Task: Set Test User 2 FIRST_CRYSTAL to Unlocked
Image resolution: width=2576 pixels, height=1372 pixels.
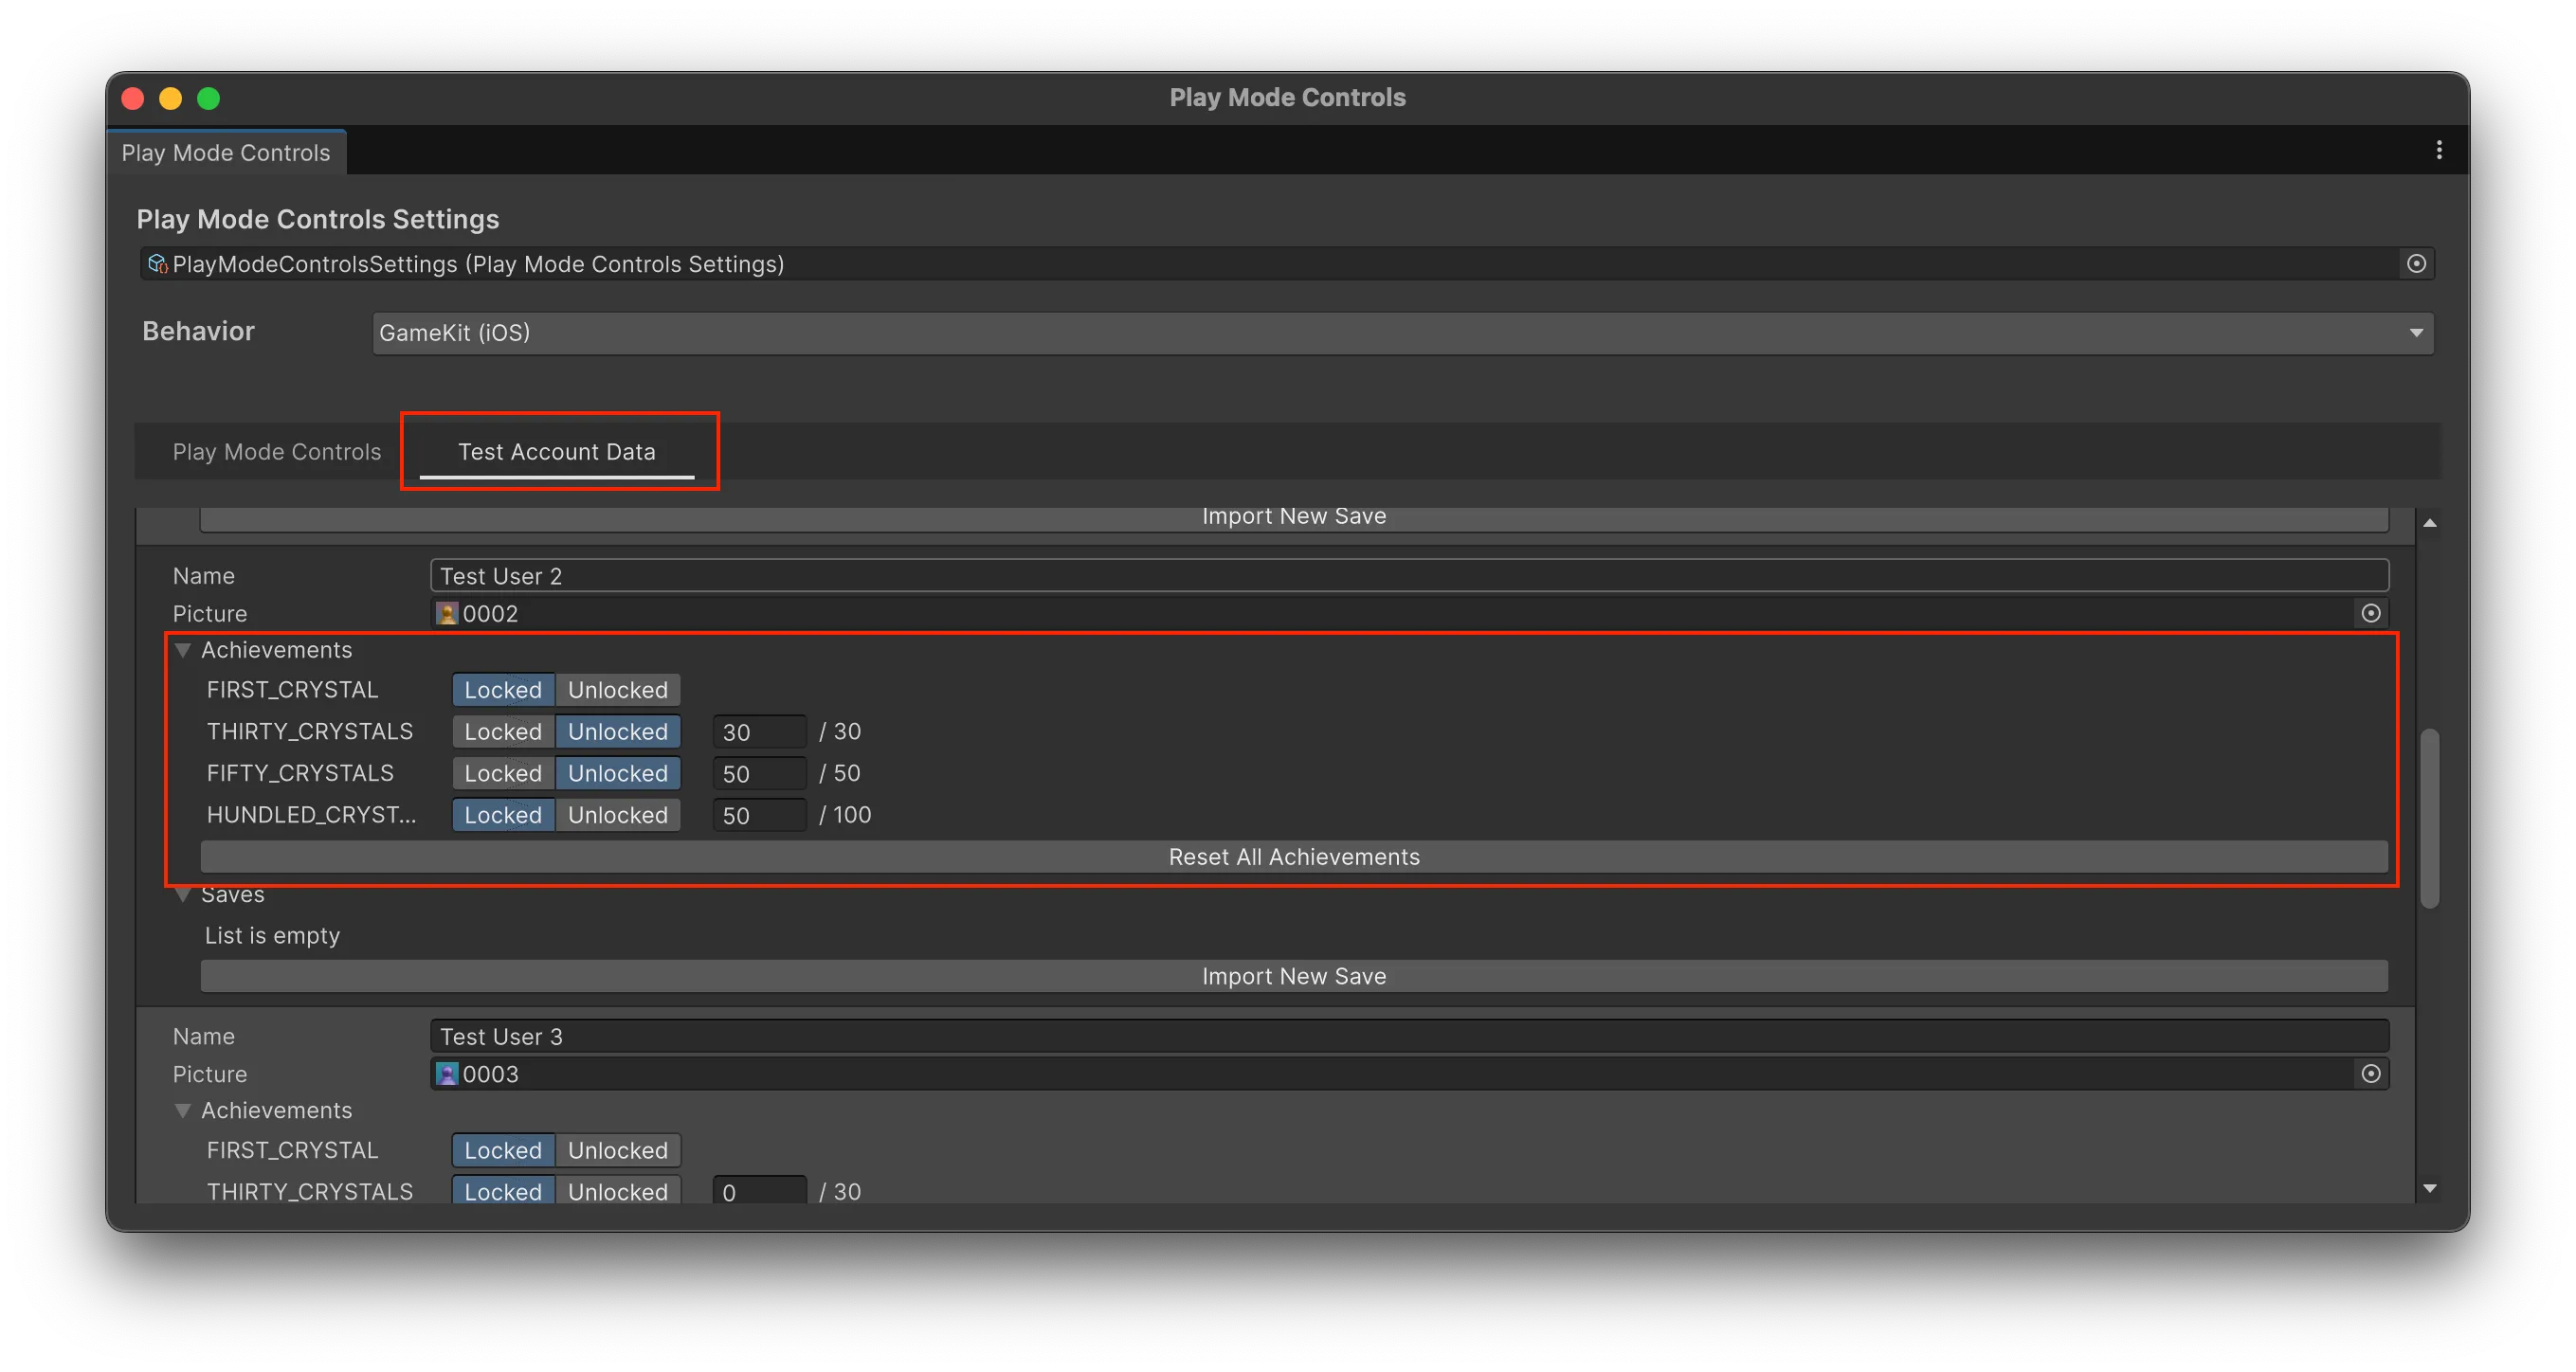Action: click(x=617, y=690)
